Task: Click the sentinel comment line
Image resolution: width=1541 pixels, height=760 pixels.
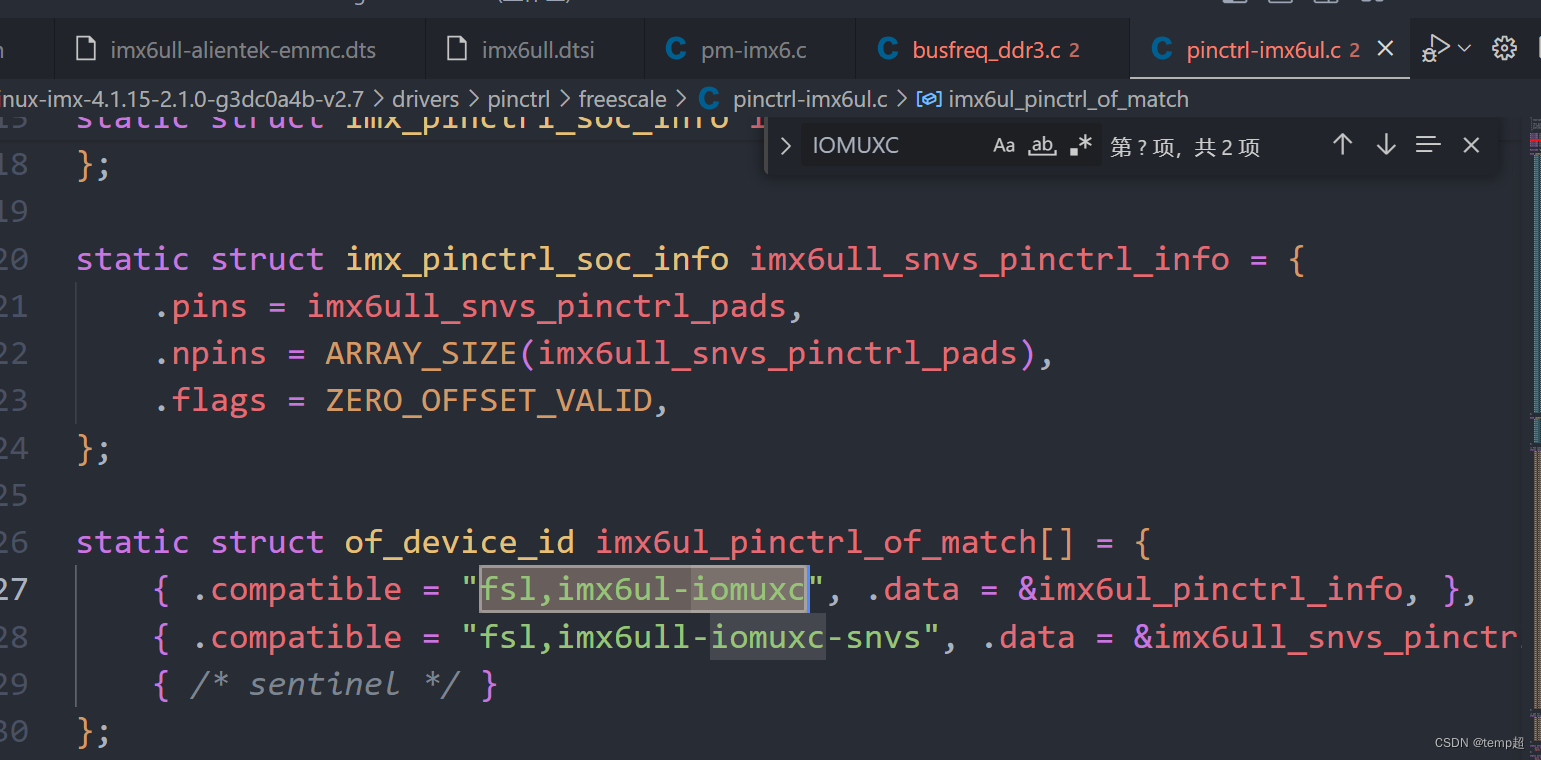Action: [325, 684]
